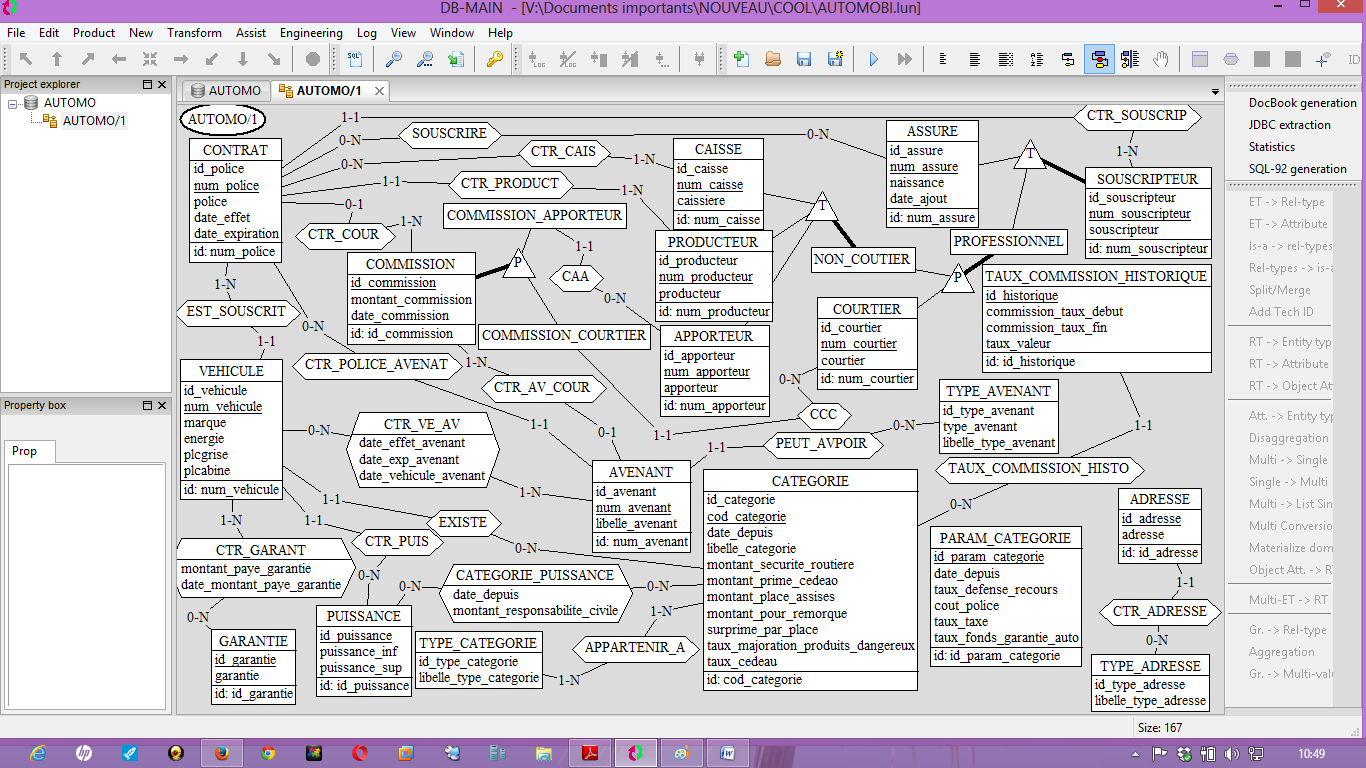Switch to graphical compact view icon
1366x768 pixels.
(1068, 59)
